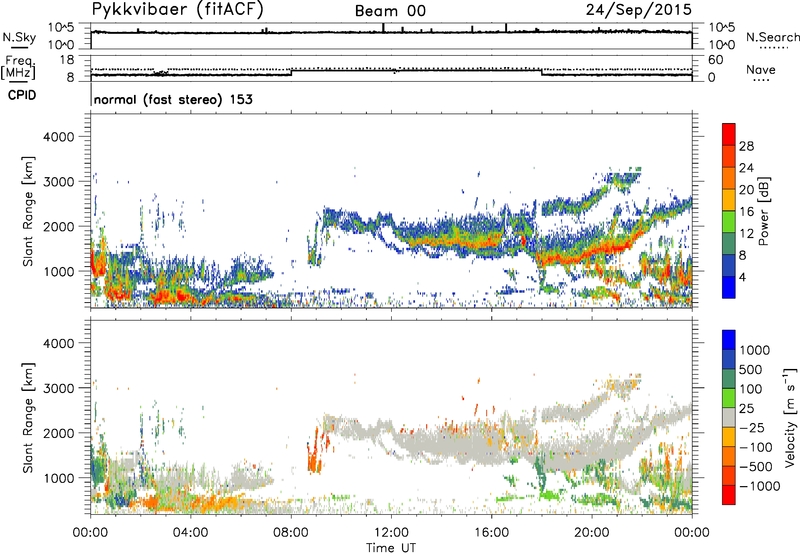This screenshot has width=800, height=554.
Task: Click the "2000" tick in the power panel
Action: click(58, 226)
